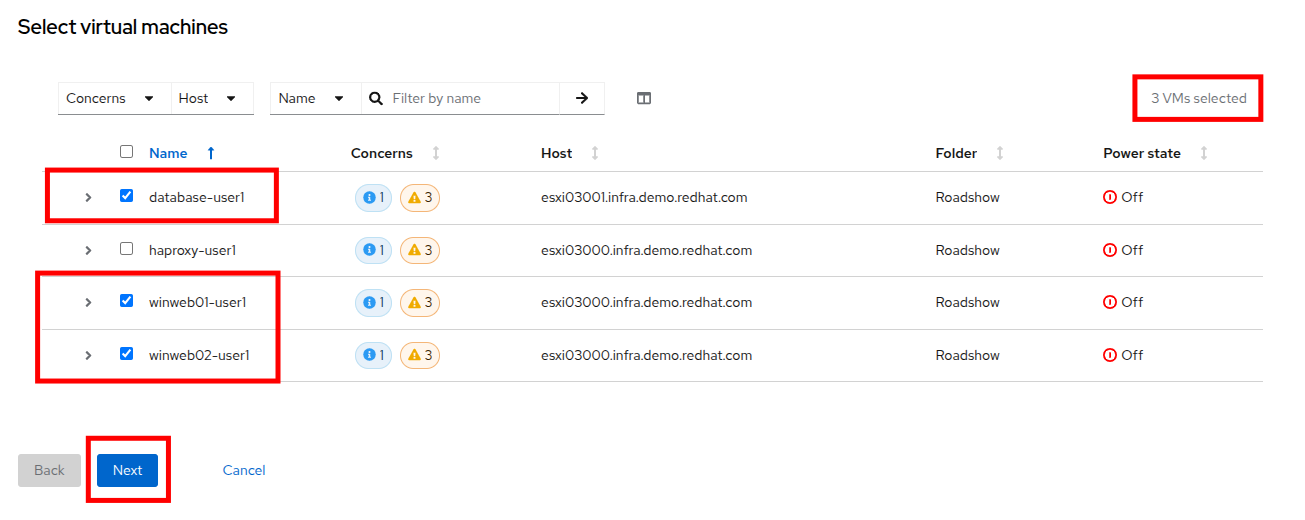Sort table by Folder column header
Image resolution: width=1305 pixels, height=520 pixels.
[956, 153]
